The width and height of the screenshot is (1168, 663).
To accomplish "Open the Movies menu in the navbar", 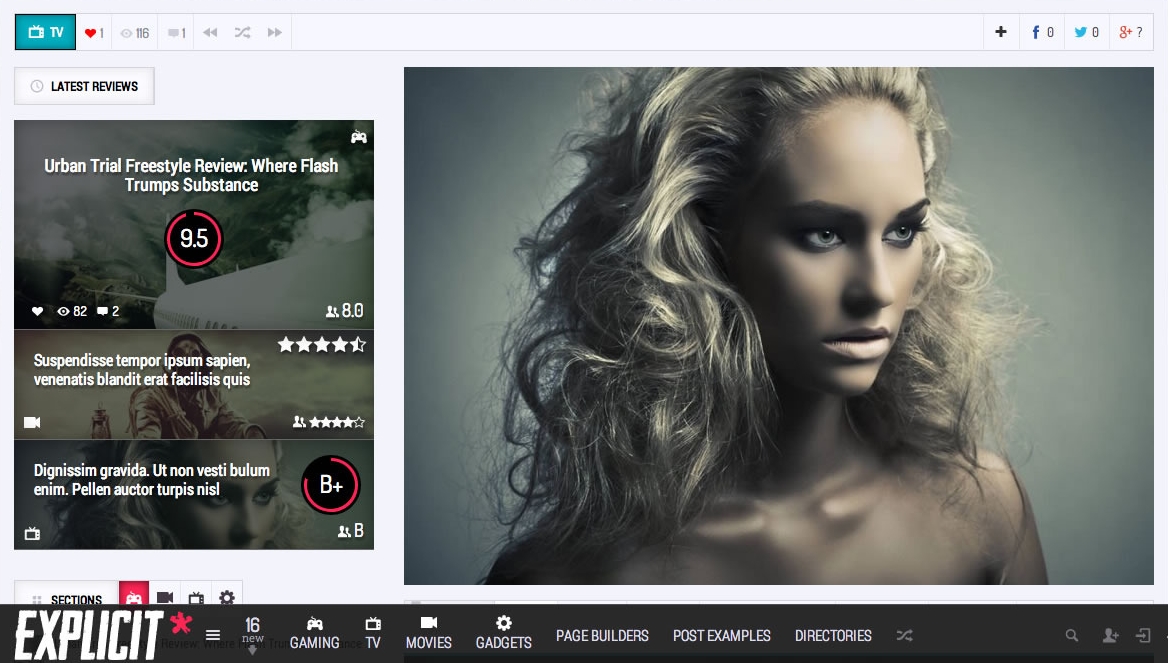I will point(428,633).
